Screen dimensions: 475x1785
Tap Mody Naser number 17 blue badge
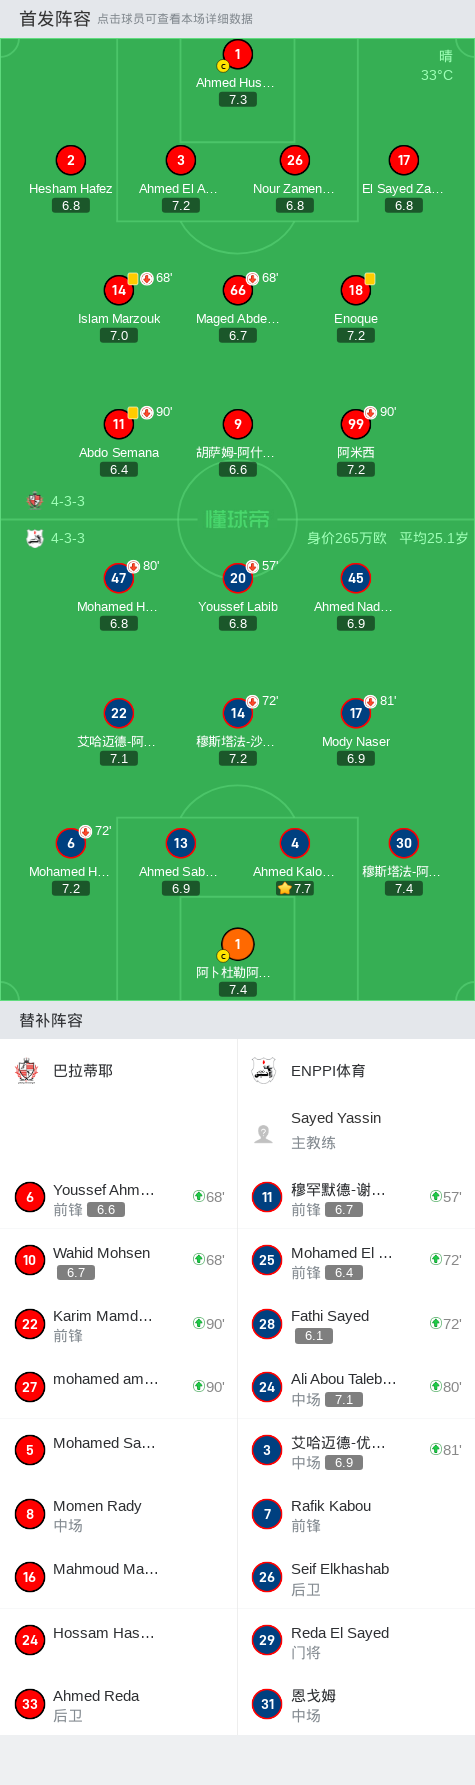[356, 713]
